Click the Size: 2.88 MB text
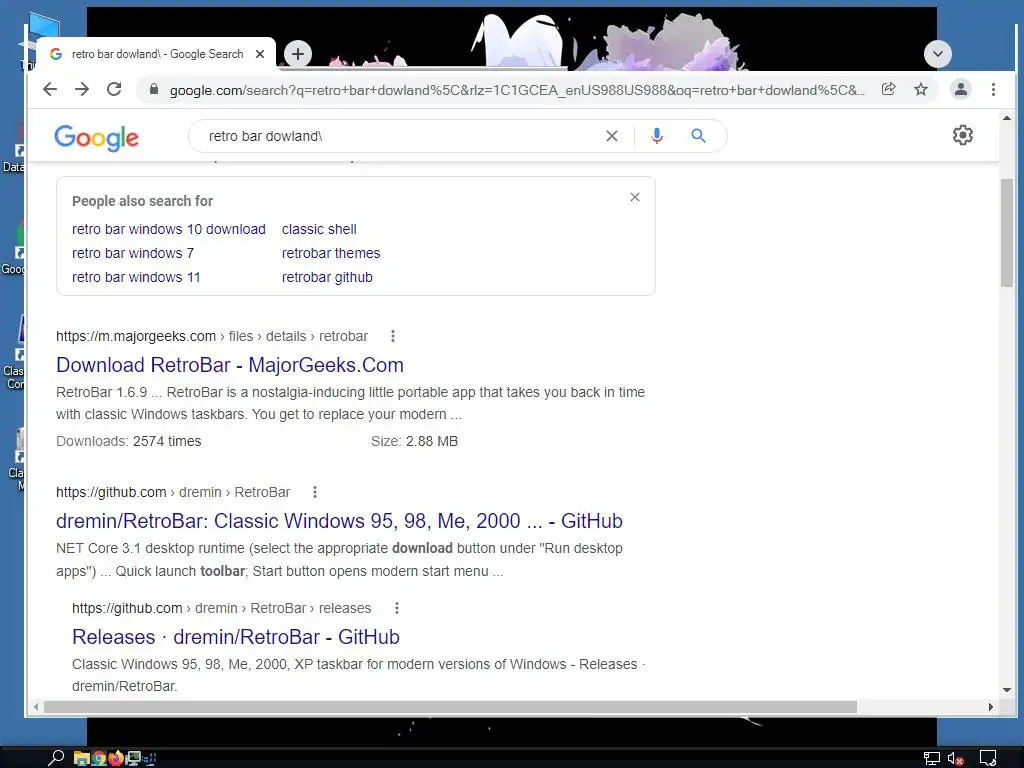This screenshot has height=768, width=1024. coord(414,441)
